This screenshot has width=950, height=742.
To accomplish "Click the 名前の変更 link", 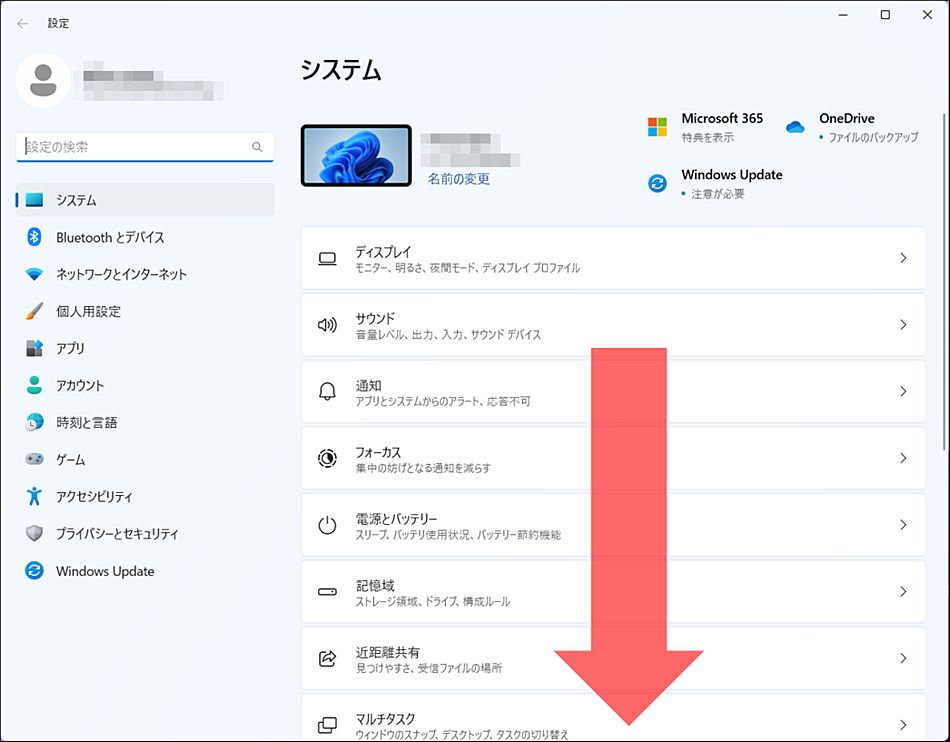I will tap(458, 176).
